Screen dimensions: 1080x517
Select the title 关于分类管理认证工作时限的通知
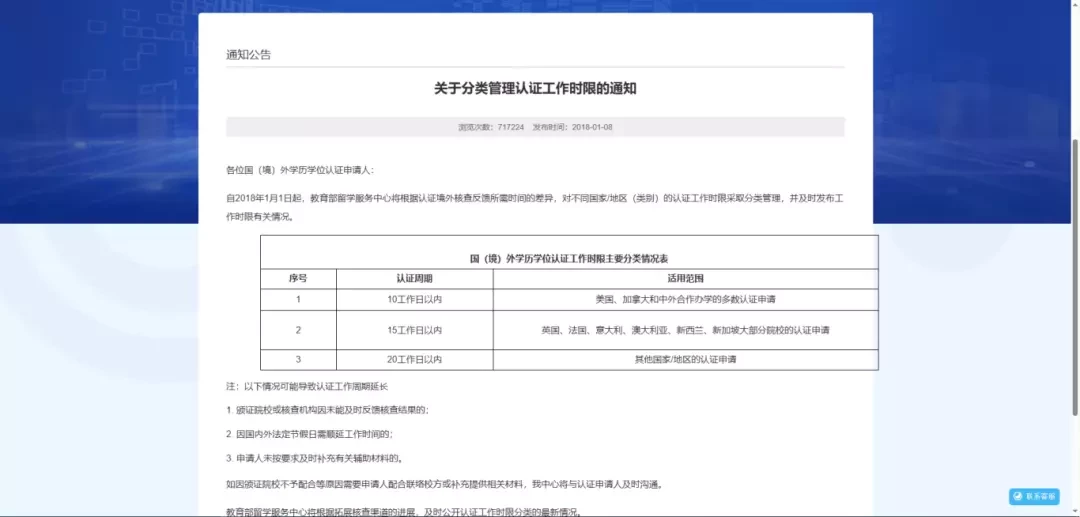pyautogui.click(x=535, y=89)
